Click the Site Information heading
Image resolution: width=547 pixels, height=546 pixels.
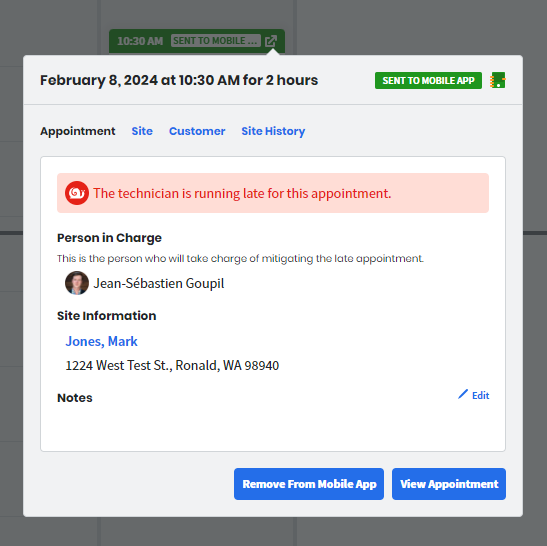tap(106, 316)
